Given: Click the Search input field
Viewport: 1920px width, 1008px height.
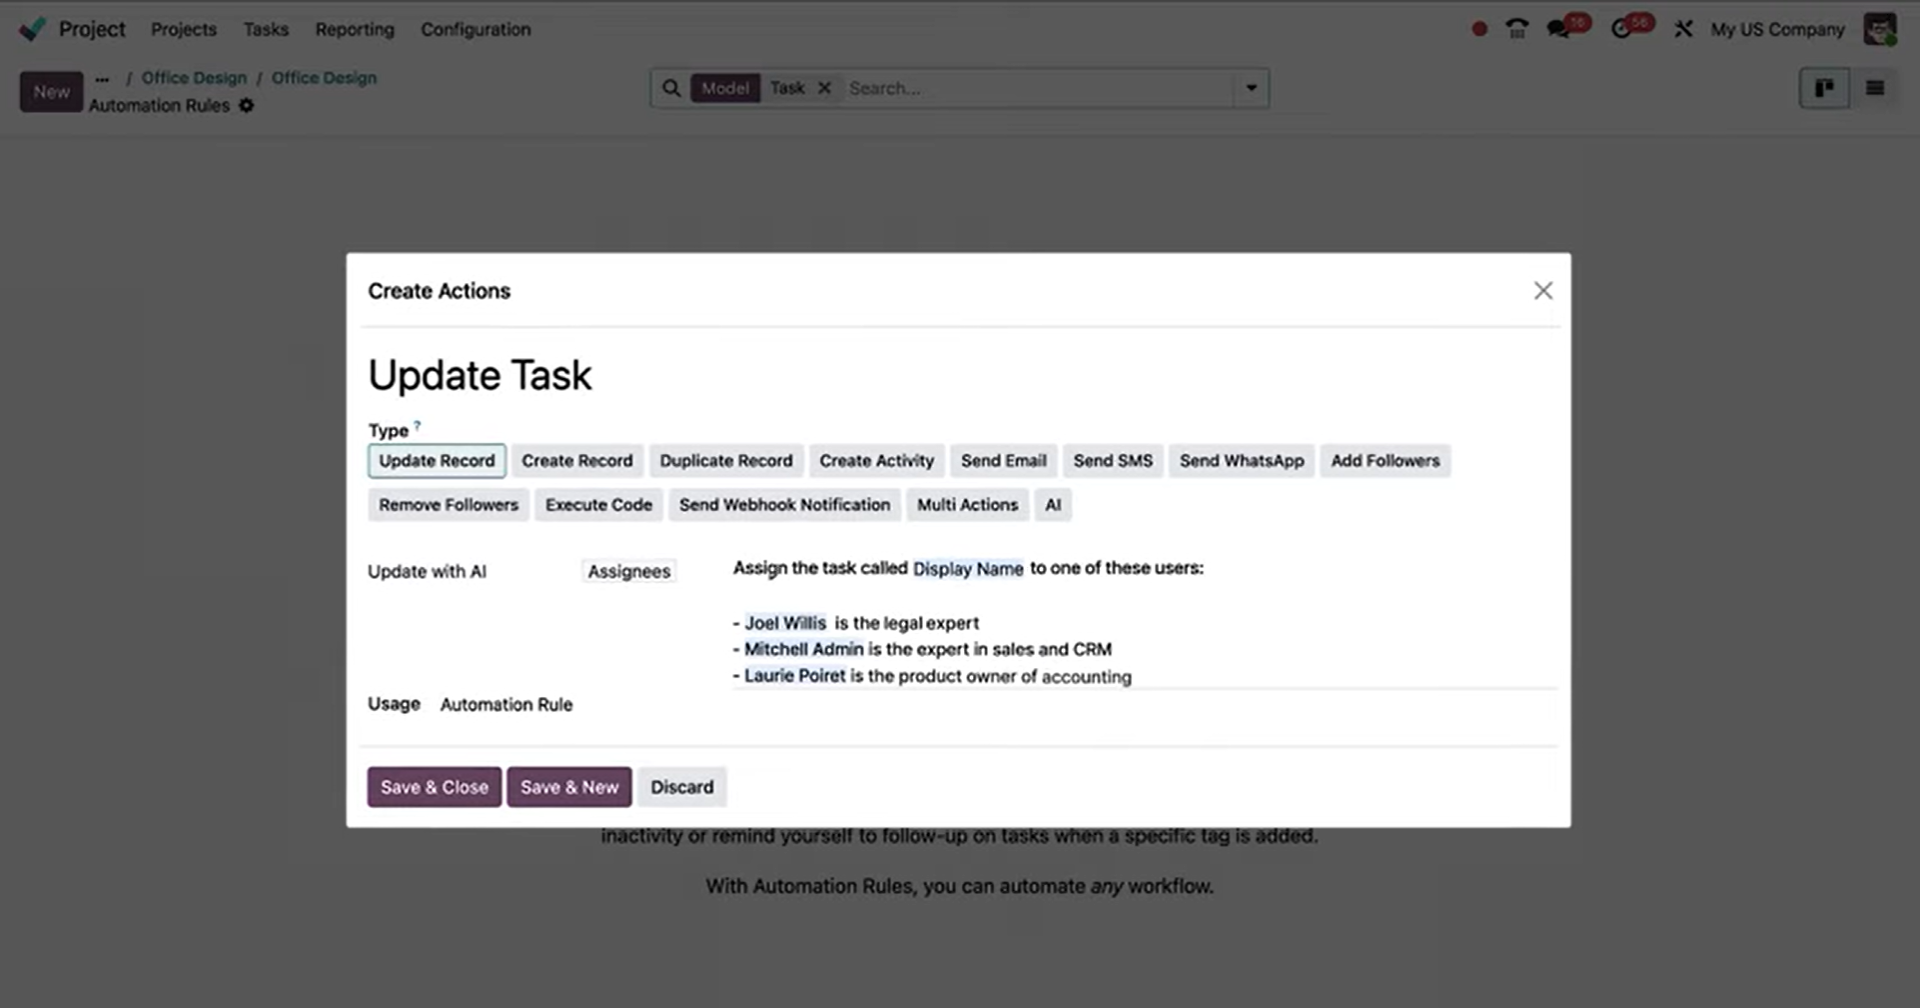Looking at the screenshot, I should click(1038, 88).
